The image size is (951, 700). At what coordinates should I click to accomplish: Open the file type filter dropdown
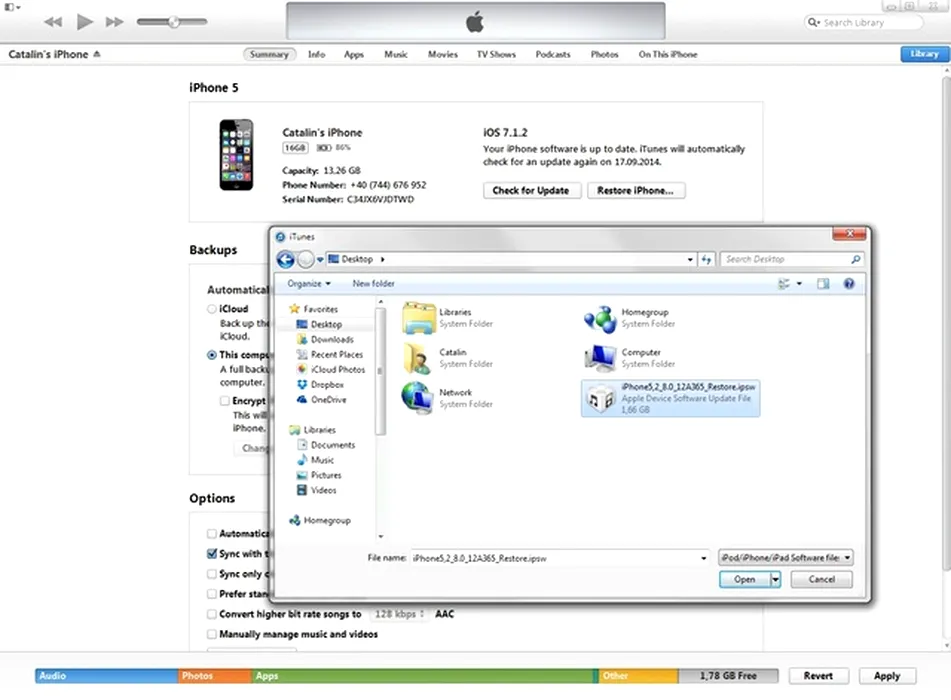coord(785,558)
